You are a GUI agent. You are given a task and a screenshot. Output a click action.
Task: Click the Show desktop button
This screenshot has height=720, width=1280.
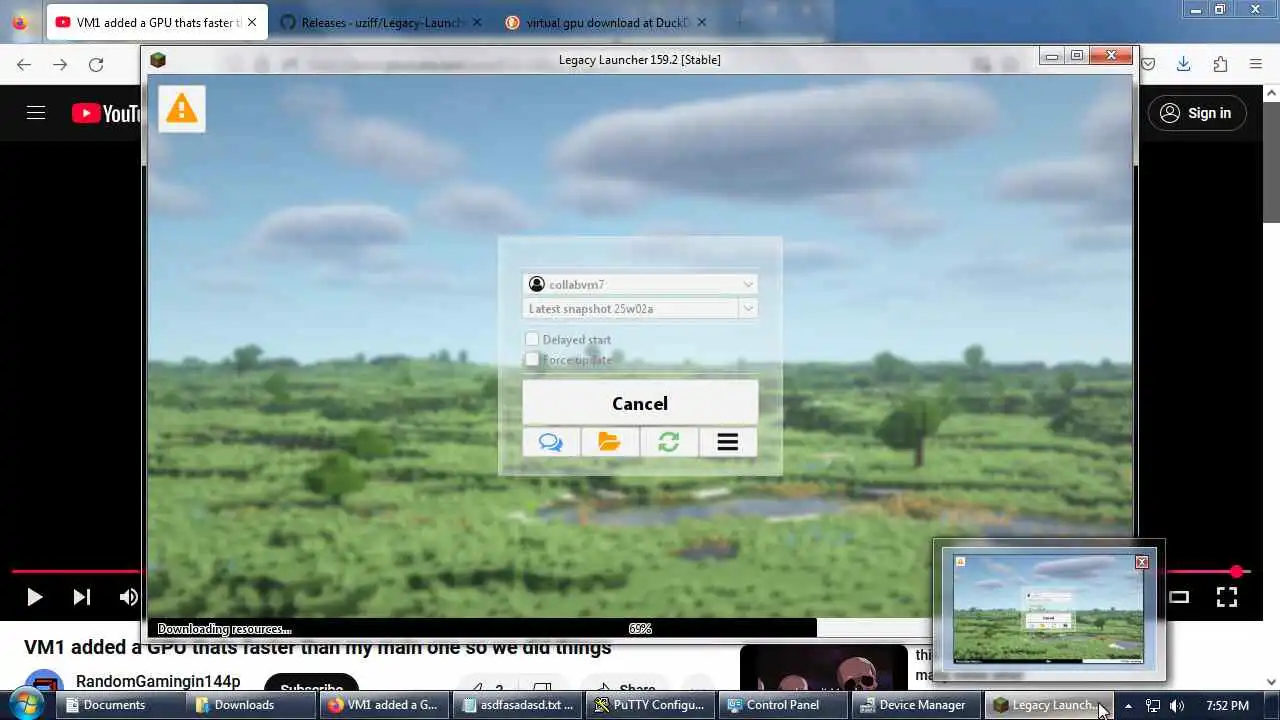tap(1273, 705)
